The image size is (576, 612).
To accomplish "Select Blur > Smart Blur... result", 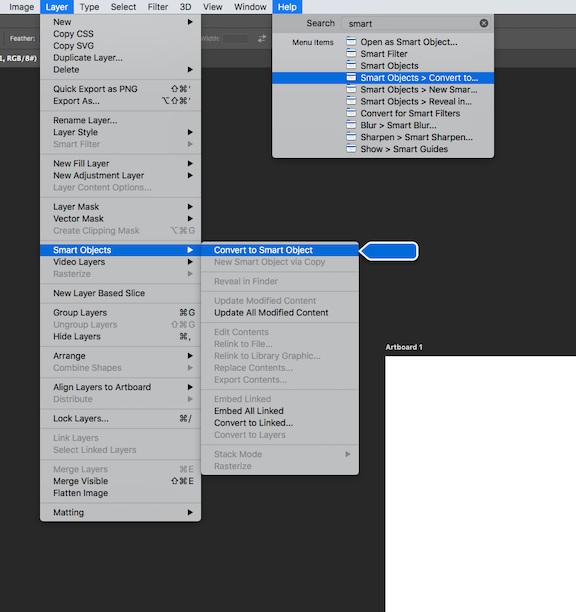I will pos(383,125).
